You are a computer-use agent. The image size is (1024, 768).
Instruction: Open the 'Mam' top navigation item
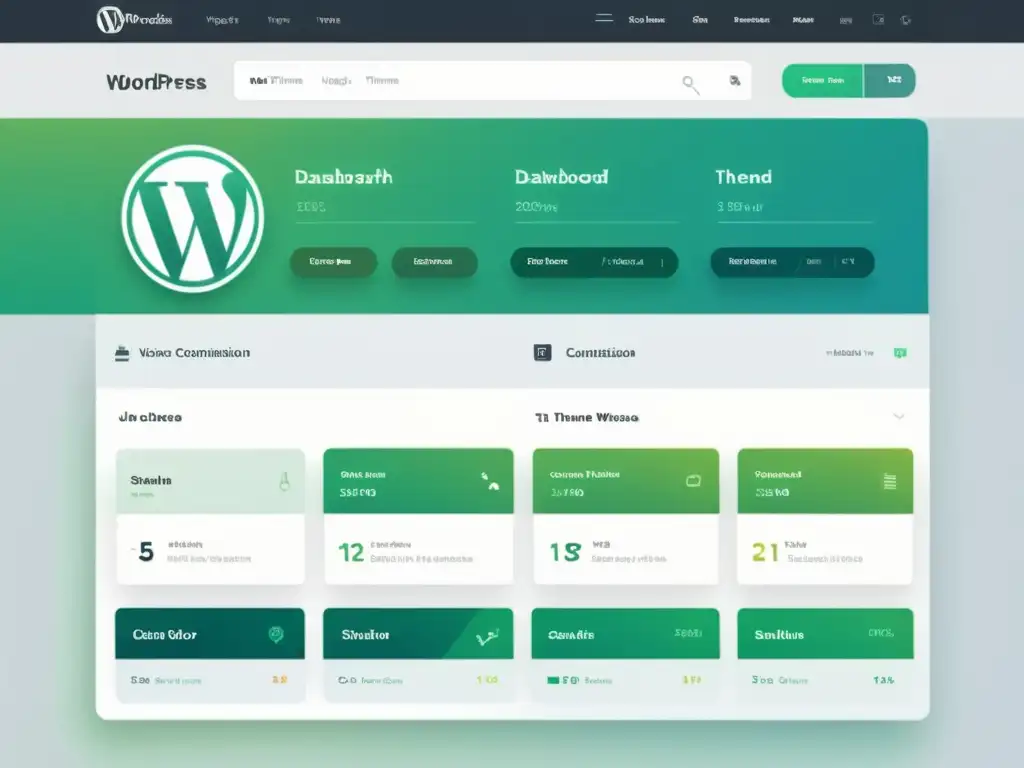803,20
